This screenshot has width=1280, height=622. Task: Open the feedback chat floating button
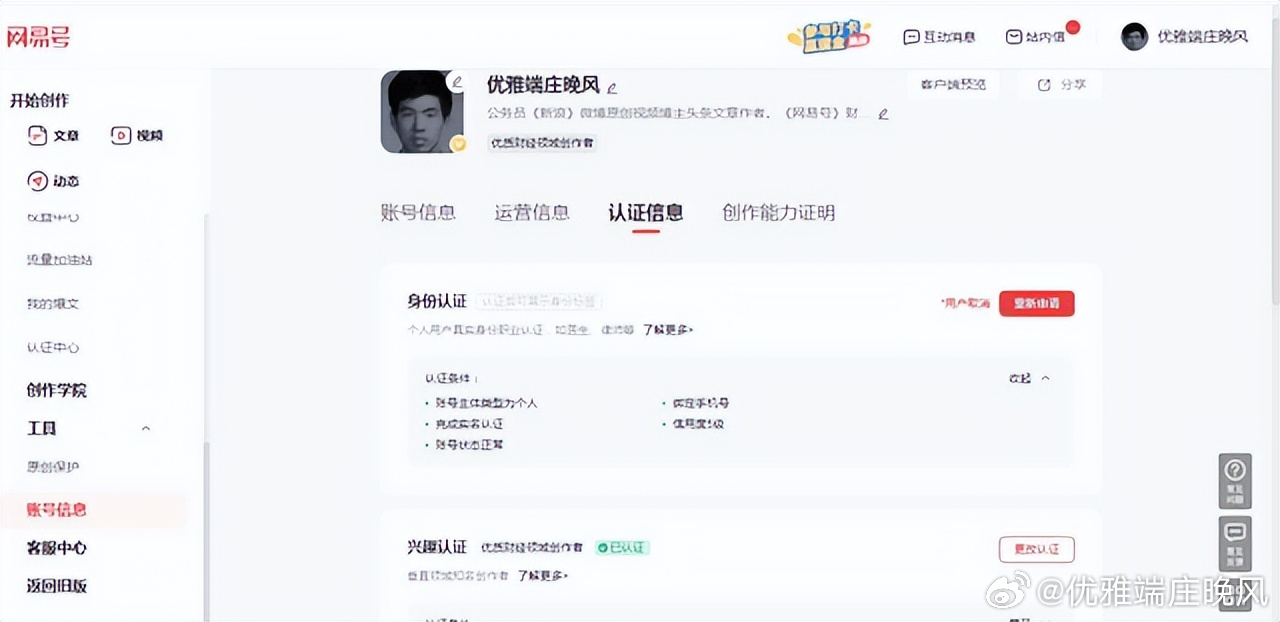click(x=1236, y=542)
